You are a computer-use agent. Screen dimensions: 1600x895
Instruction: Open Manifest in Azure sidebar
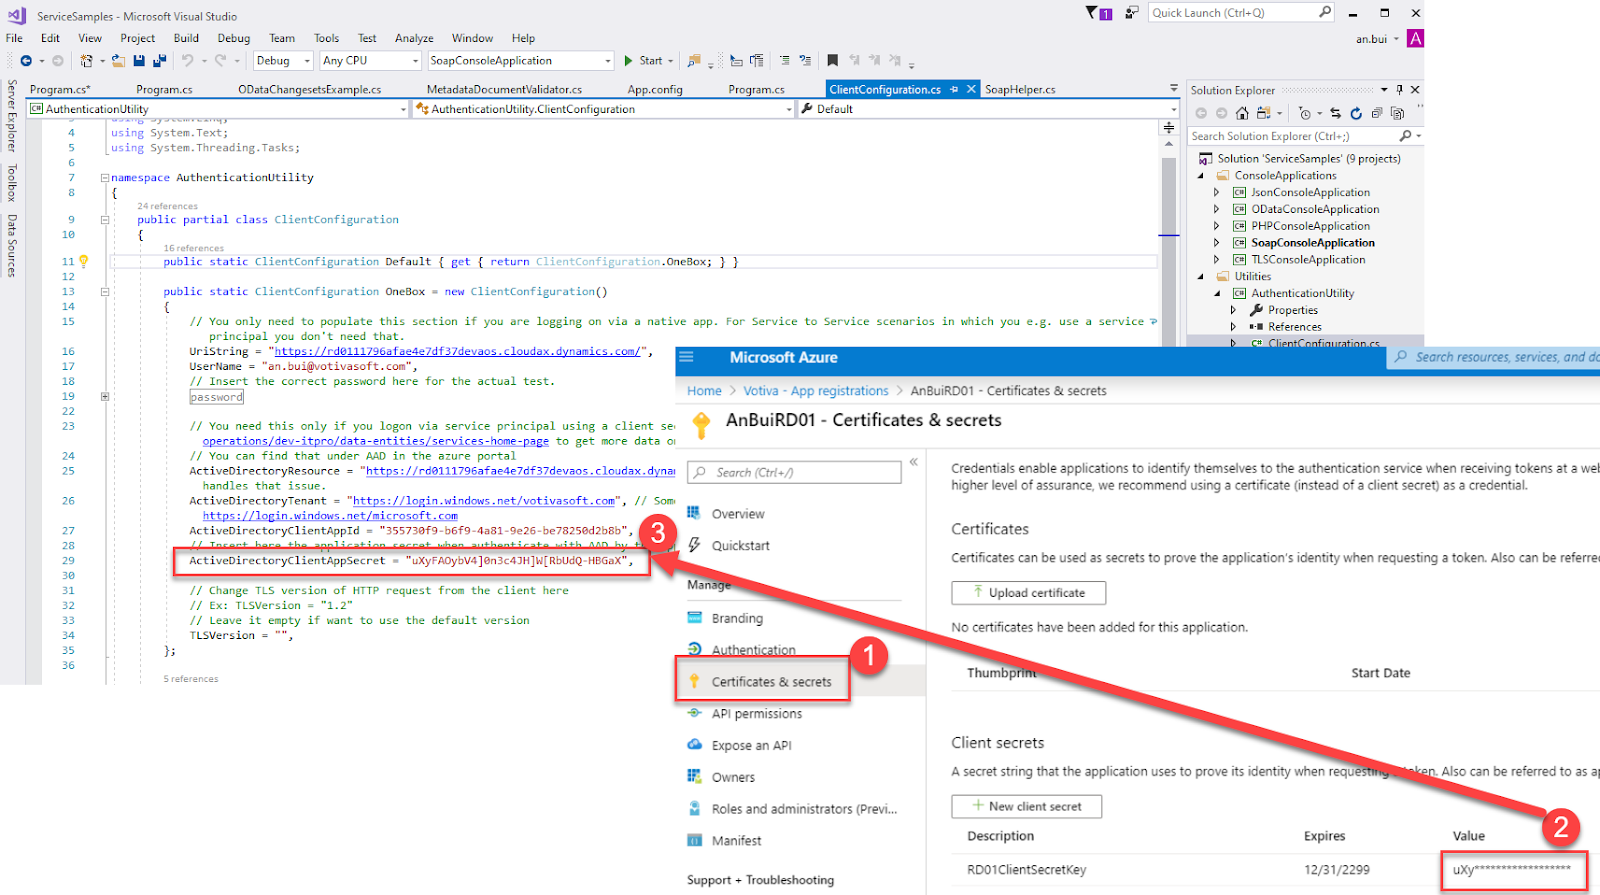(736, 841)
